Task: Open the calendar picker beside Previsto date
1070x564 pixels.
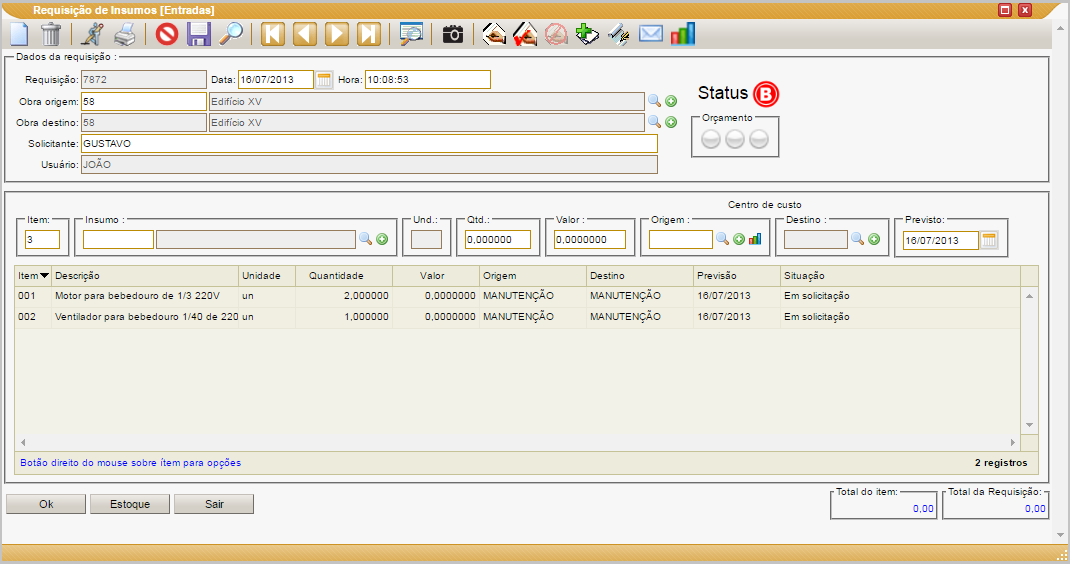Action: pyautogui.click(x=989, y=240)
